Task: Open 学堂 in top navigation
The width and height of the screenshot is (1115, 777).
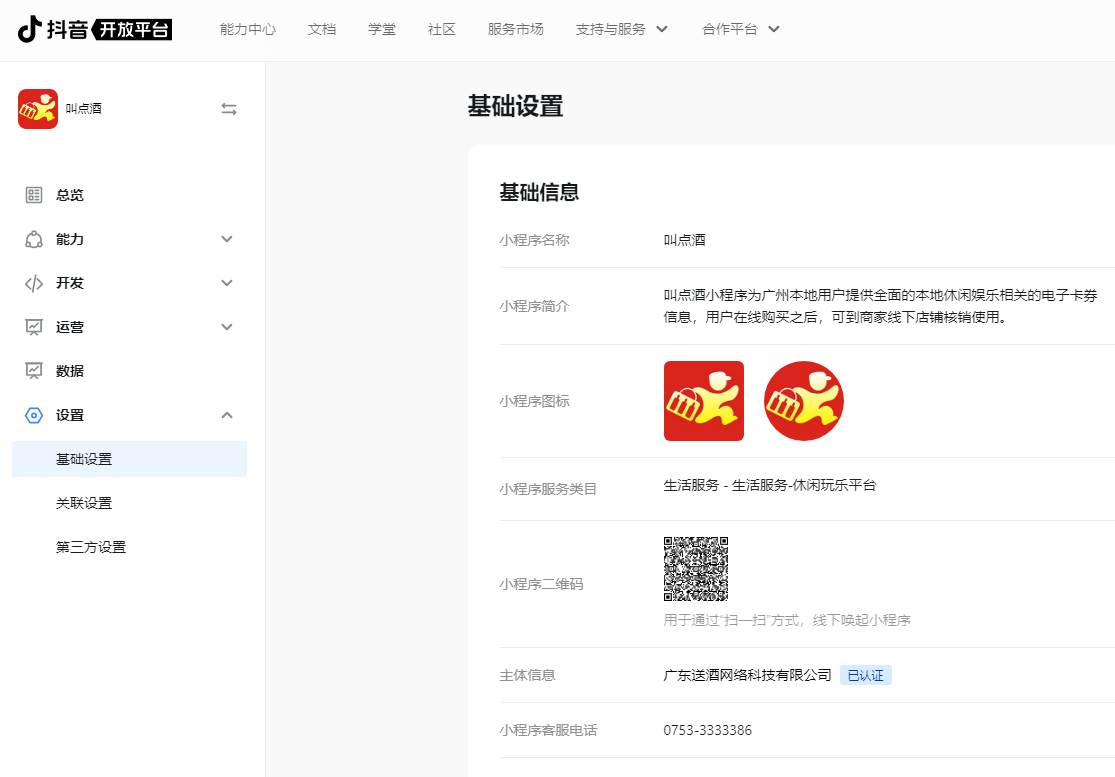Action: click(382, 29)
